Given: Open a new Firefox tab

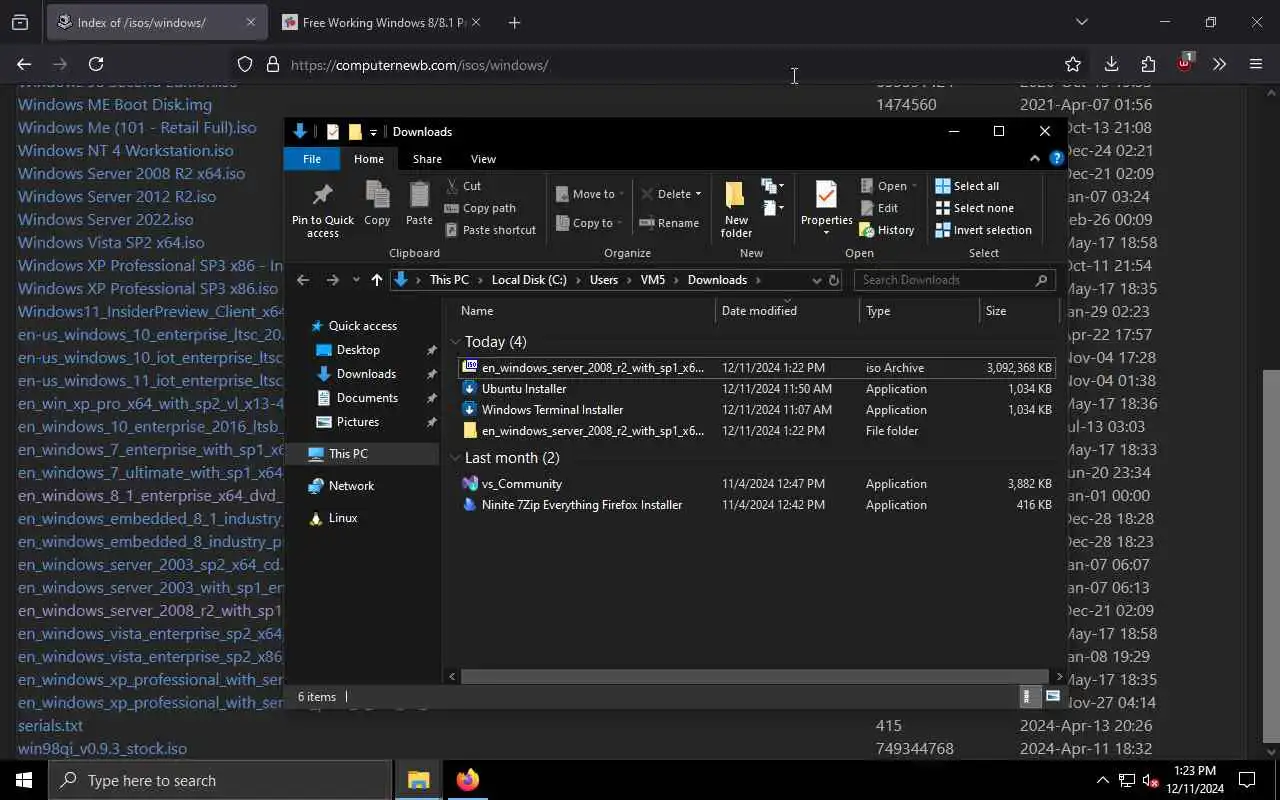Looking at the screenshot, I should point(514,22).
